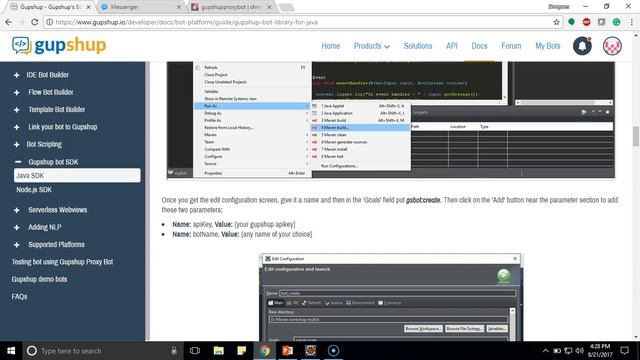Screen dimensions: 640x360
Task: Open a new browser tab
Action: point(286,7)
